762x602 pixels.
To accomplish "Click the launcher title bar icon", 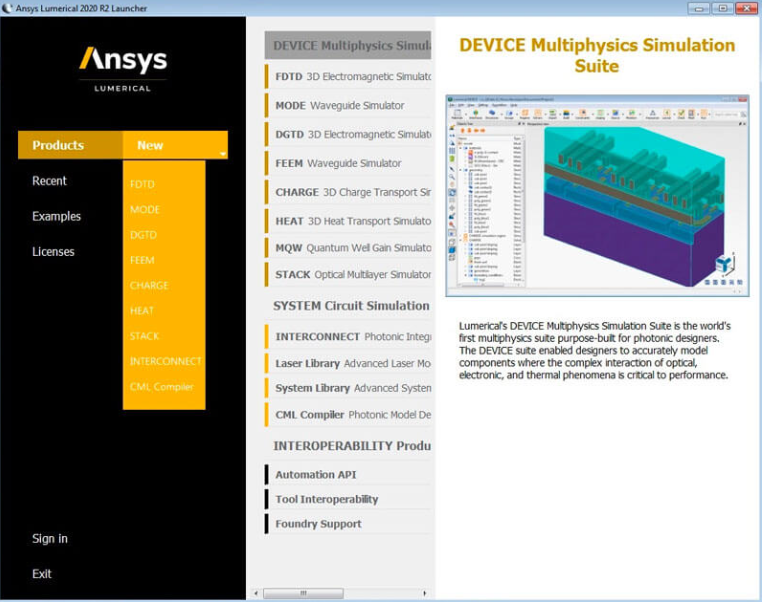I will (x=7, y=8).
